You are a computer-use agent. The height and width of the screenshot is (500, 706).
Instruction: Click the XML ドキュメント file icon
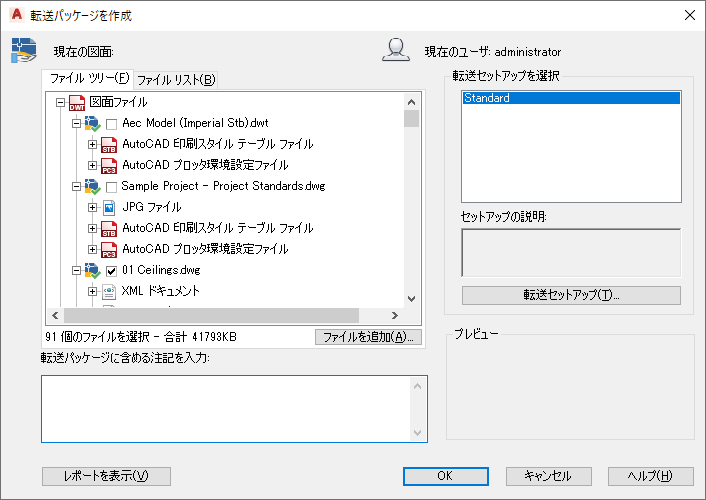pyautogui.click(x=109, y=291)
